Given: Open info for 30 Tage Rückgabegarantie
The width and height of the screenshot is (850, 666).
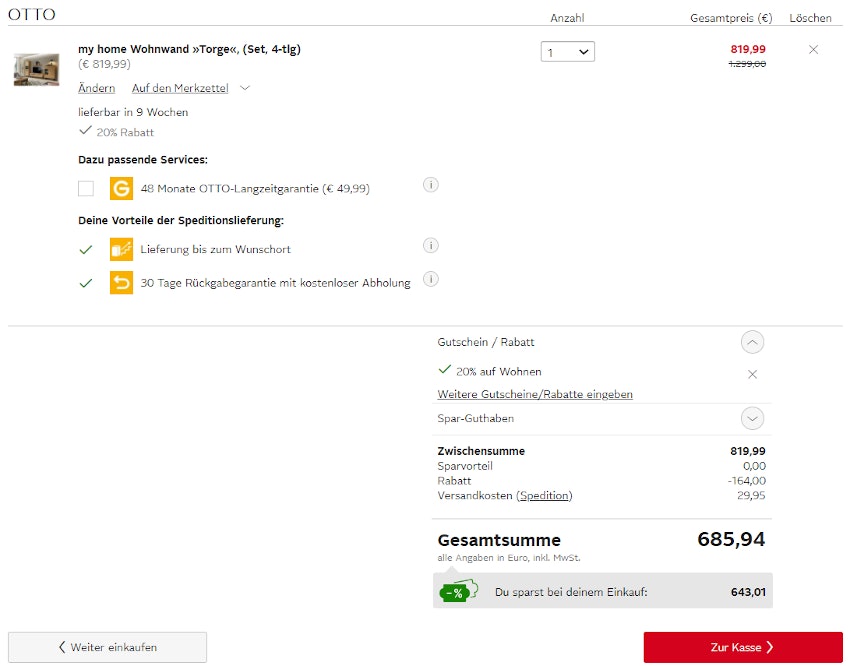Looking at the screenshot, I should (431, 279).
